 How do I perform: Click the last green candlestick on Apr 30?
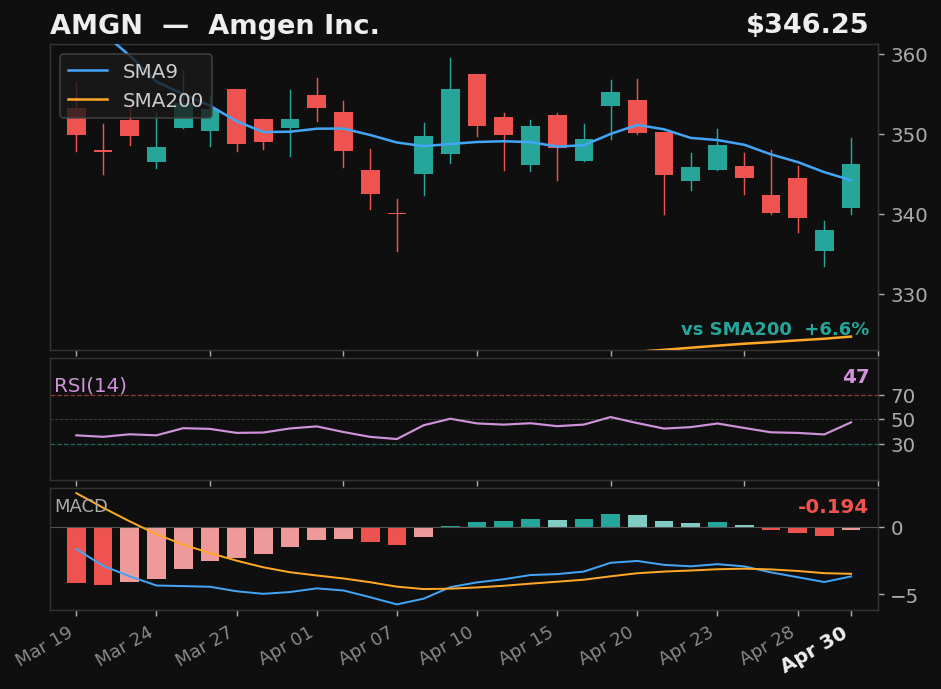coord(851,186)
